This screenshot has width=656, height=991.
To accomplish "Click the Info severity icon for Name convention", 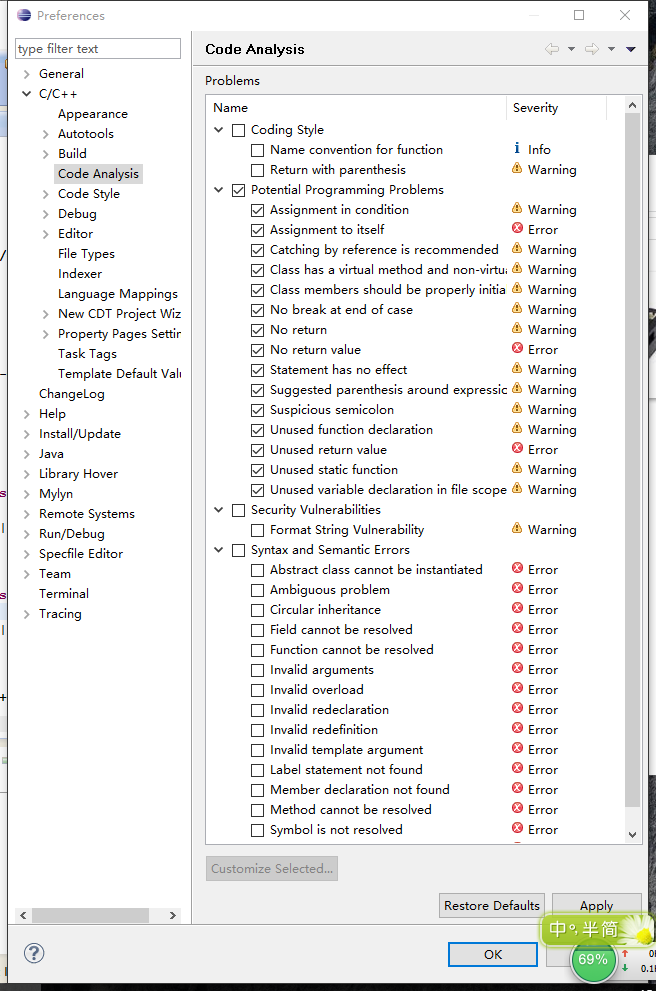I will point(517,149).
